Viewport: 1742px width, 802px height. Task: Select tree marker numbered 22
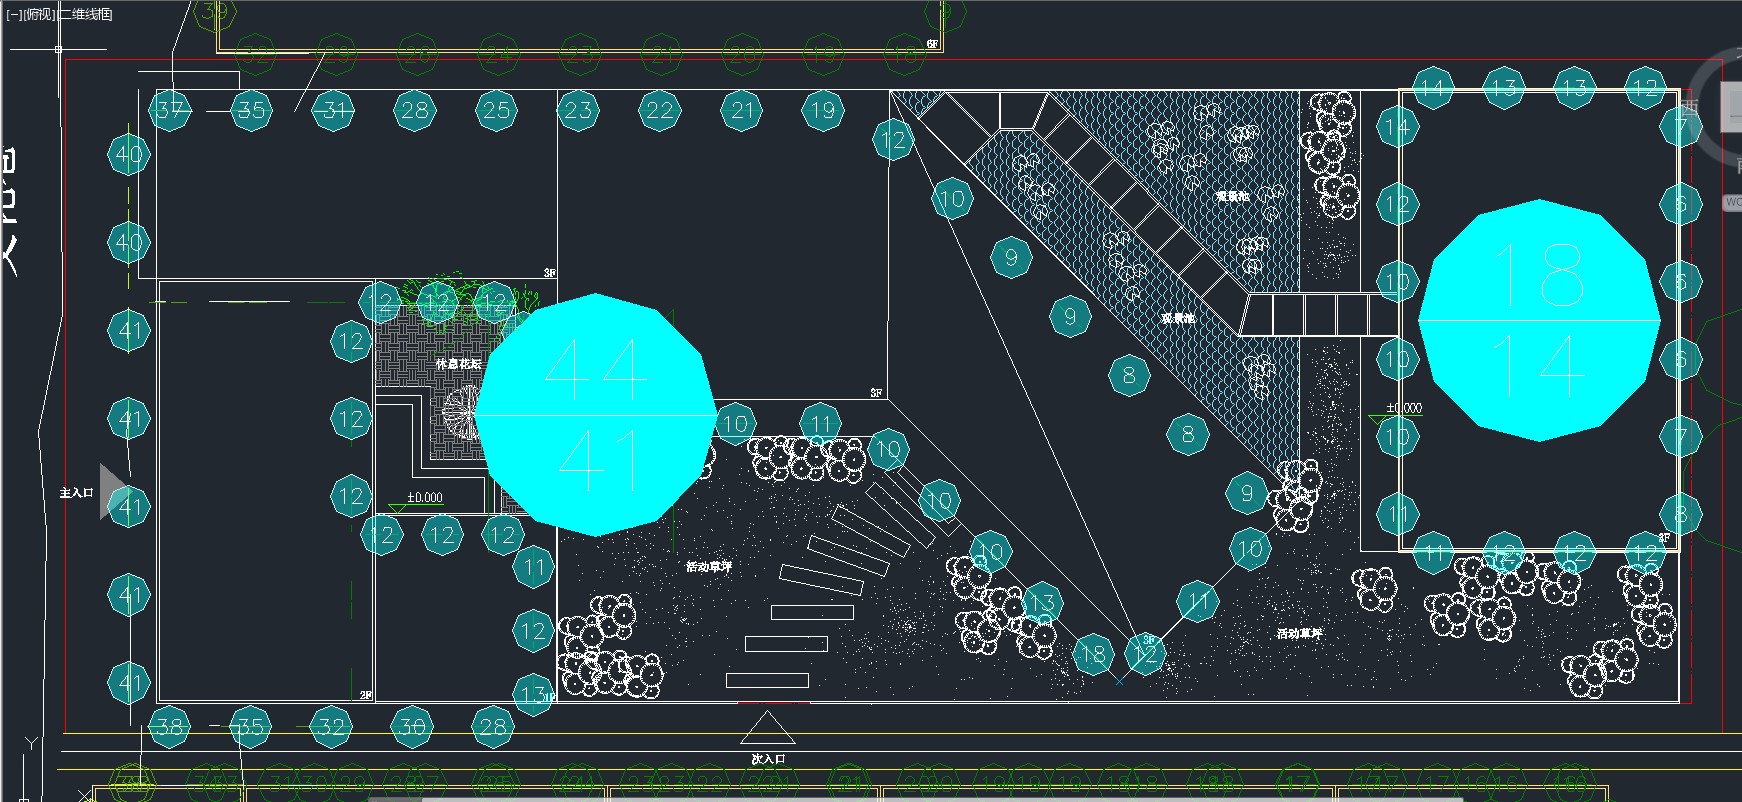click(660, 110)
